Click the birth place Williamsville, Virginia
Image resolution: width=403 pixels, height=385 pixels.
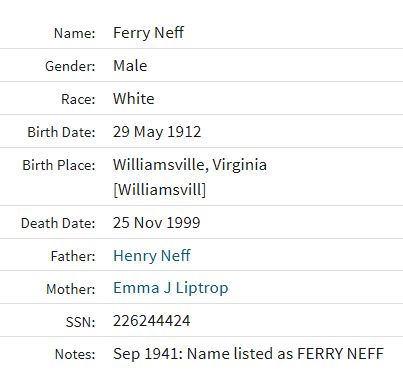pos(190,165)
